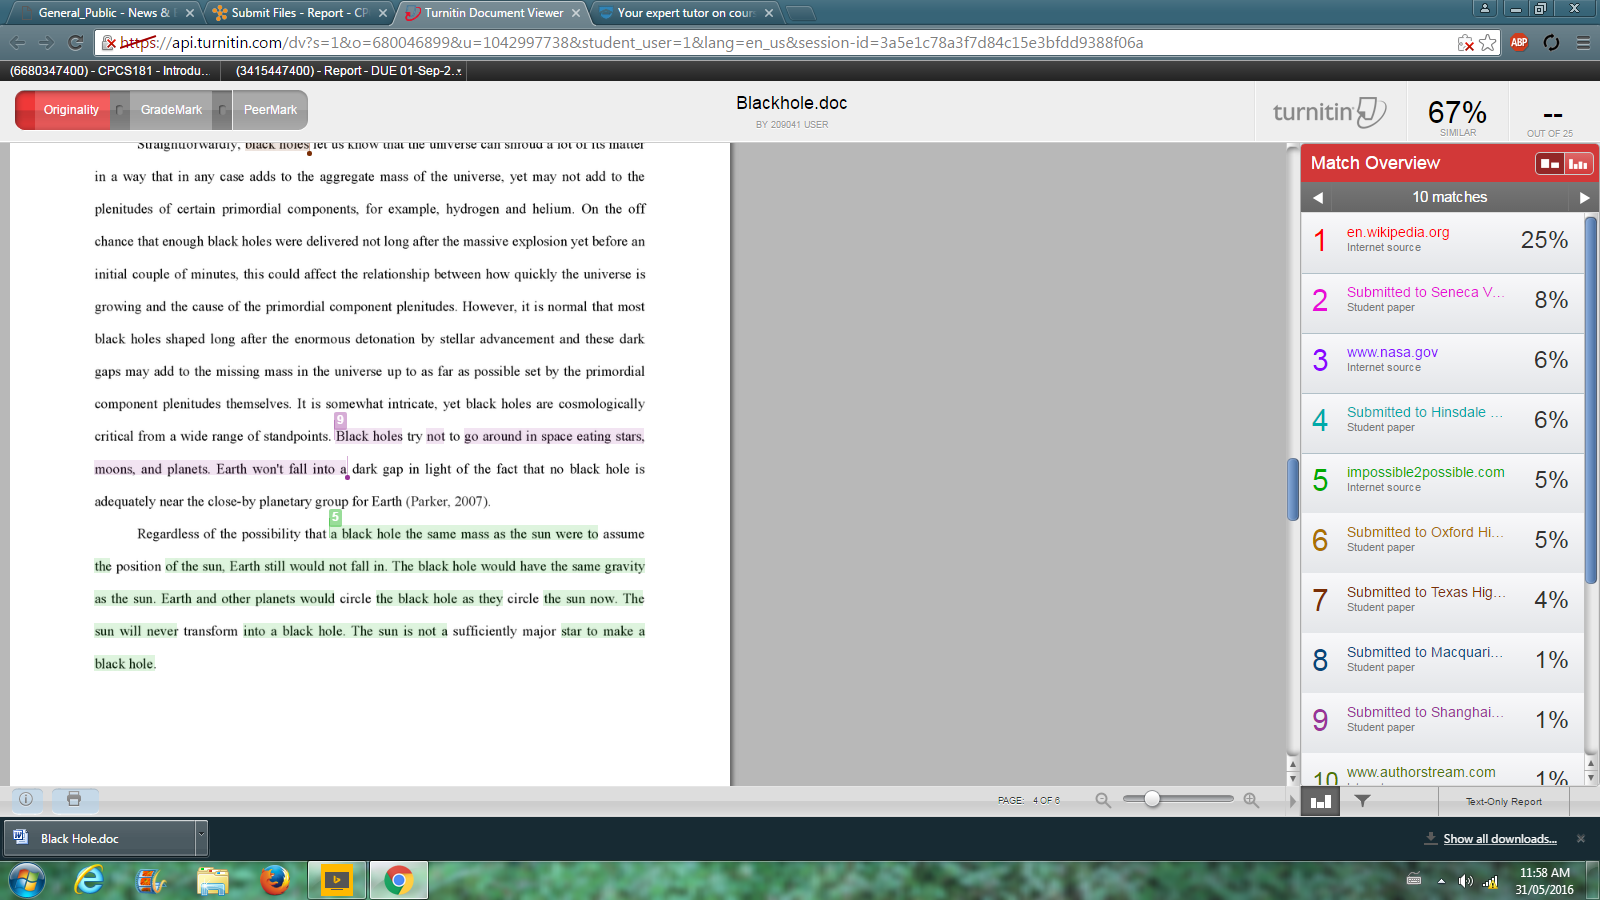This screenshot has height=900, width=1600.
Task: Select the en.wikipedia.org 25% match entry
Action: pyautogui.click(x=1442, y=240)
